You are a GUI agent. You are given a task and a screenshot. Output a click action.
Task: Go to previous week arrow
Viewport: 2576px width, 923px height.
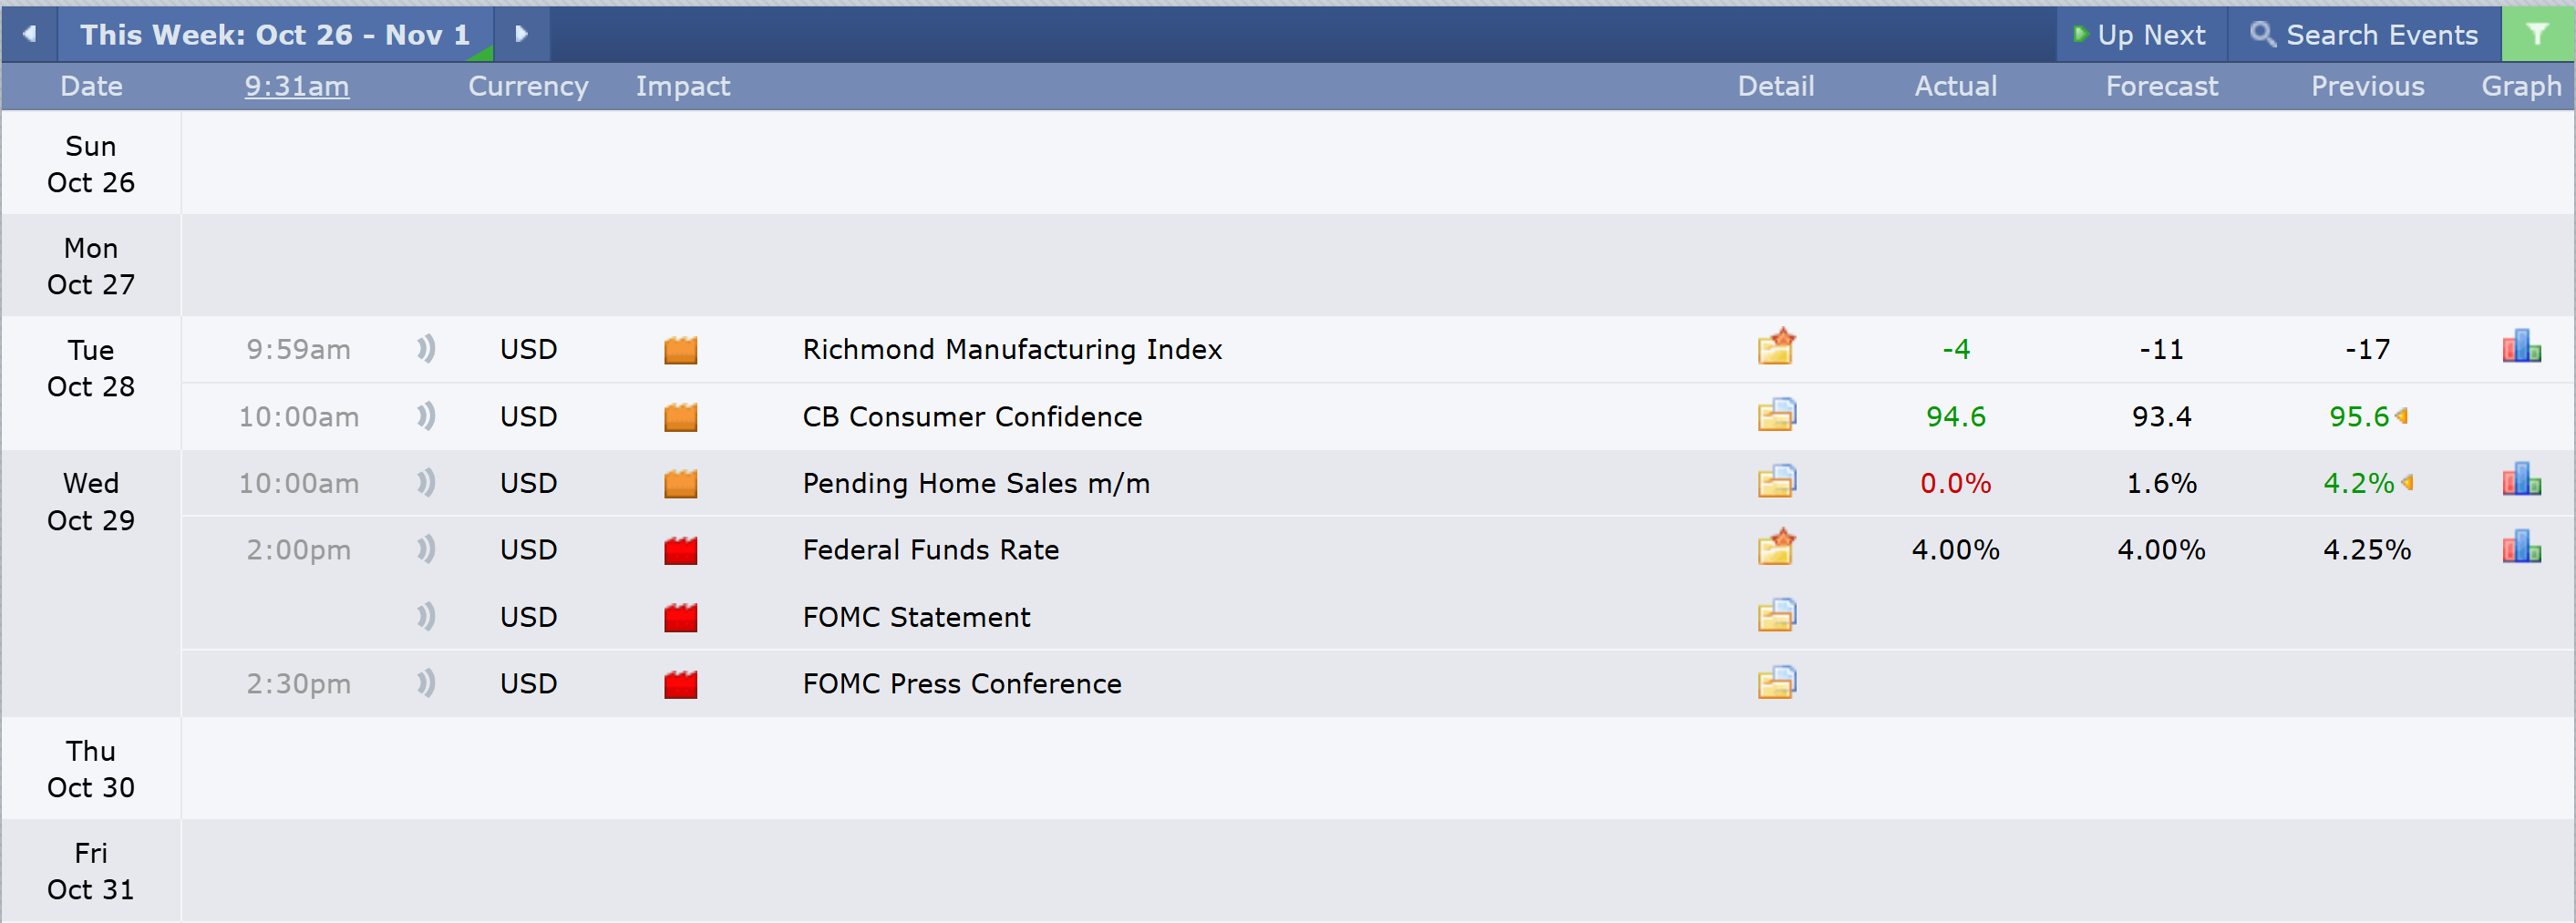tap(29, 34)
